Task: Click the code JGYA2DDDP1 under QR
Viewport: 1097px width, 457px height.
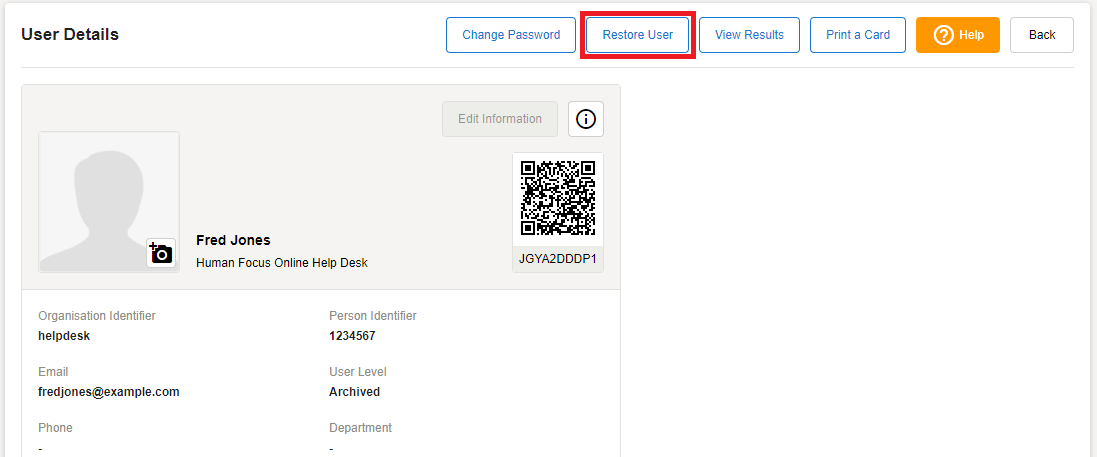Action: pyautogui.click(x=558, y=259)
